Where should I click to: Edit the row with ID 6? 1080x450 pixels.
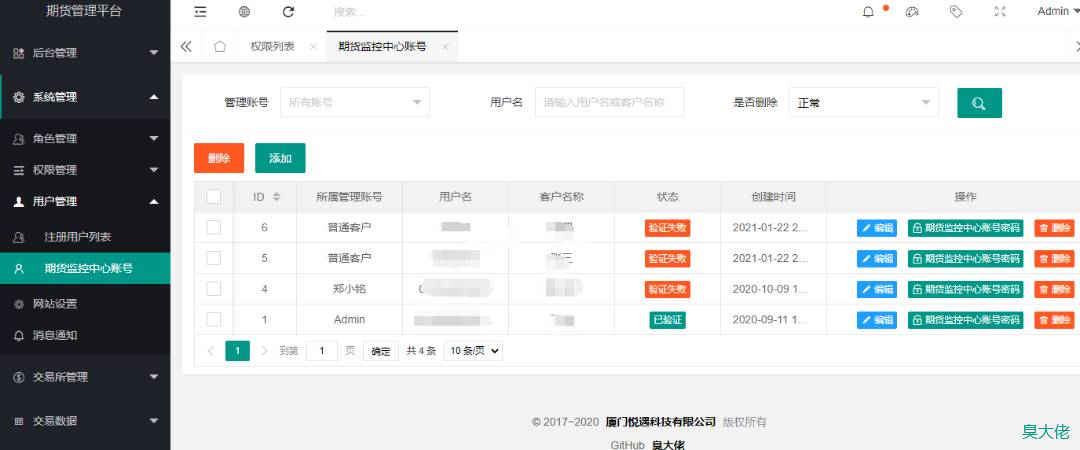[877, 228]
